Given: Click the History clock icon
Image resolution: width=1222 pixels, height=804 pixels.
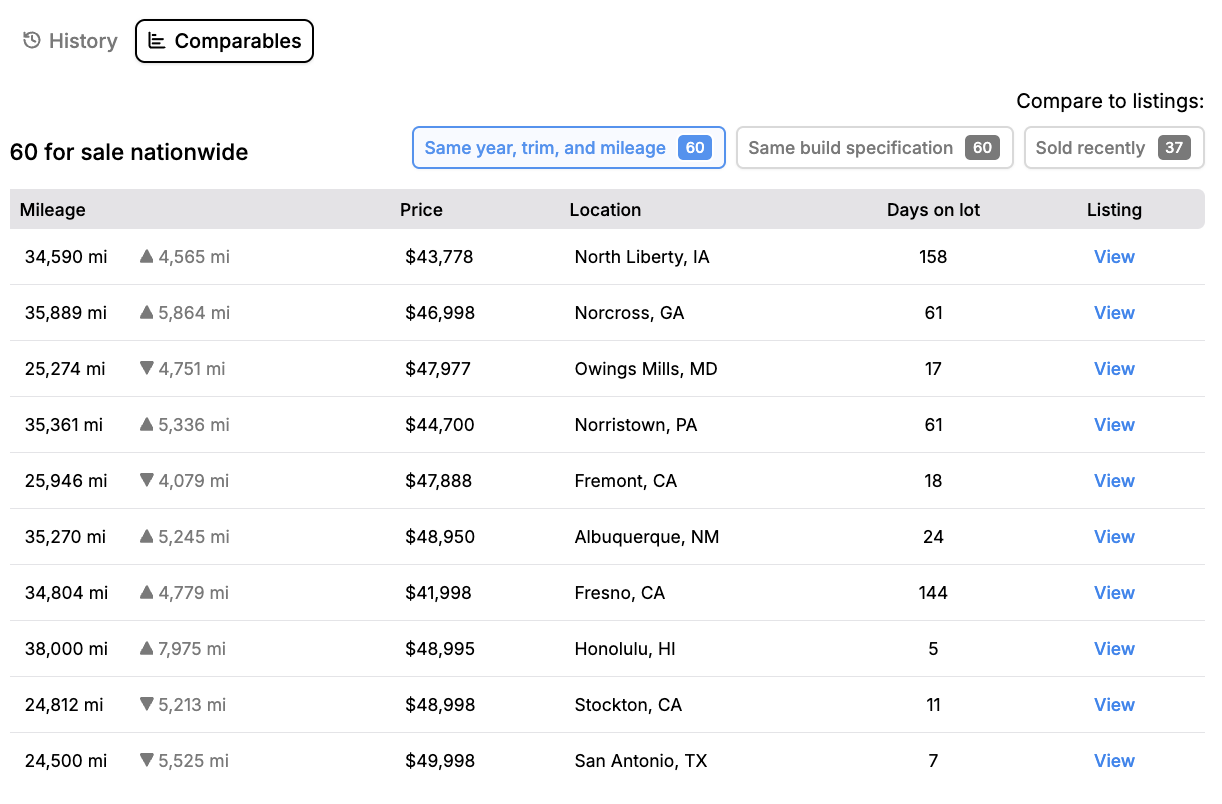Looking at the screenshot, I should 32,41.
